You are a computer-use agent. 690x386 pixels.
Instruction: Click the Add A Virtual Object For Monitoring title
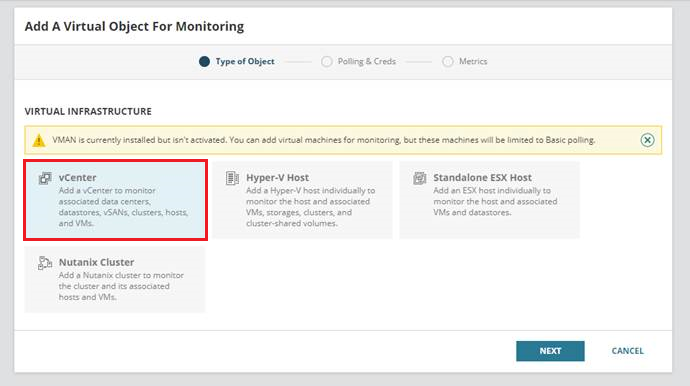(134, 26)
